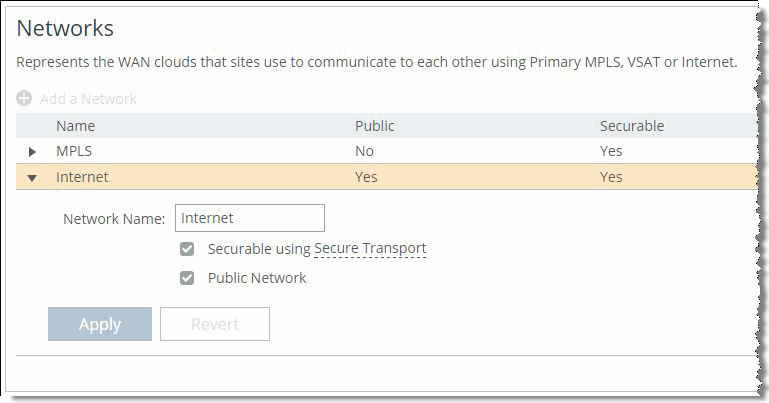
Task: Click the MPLS Securable value Yes
Action: [611, 151]
